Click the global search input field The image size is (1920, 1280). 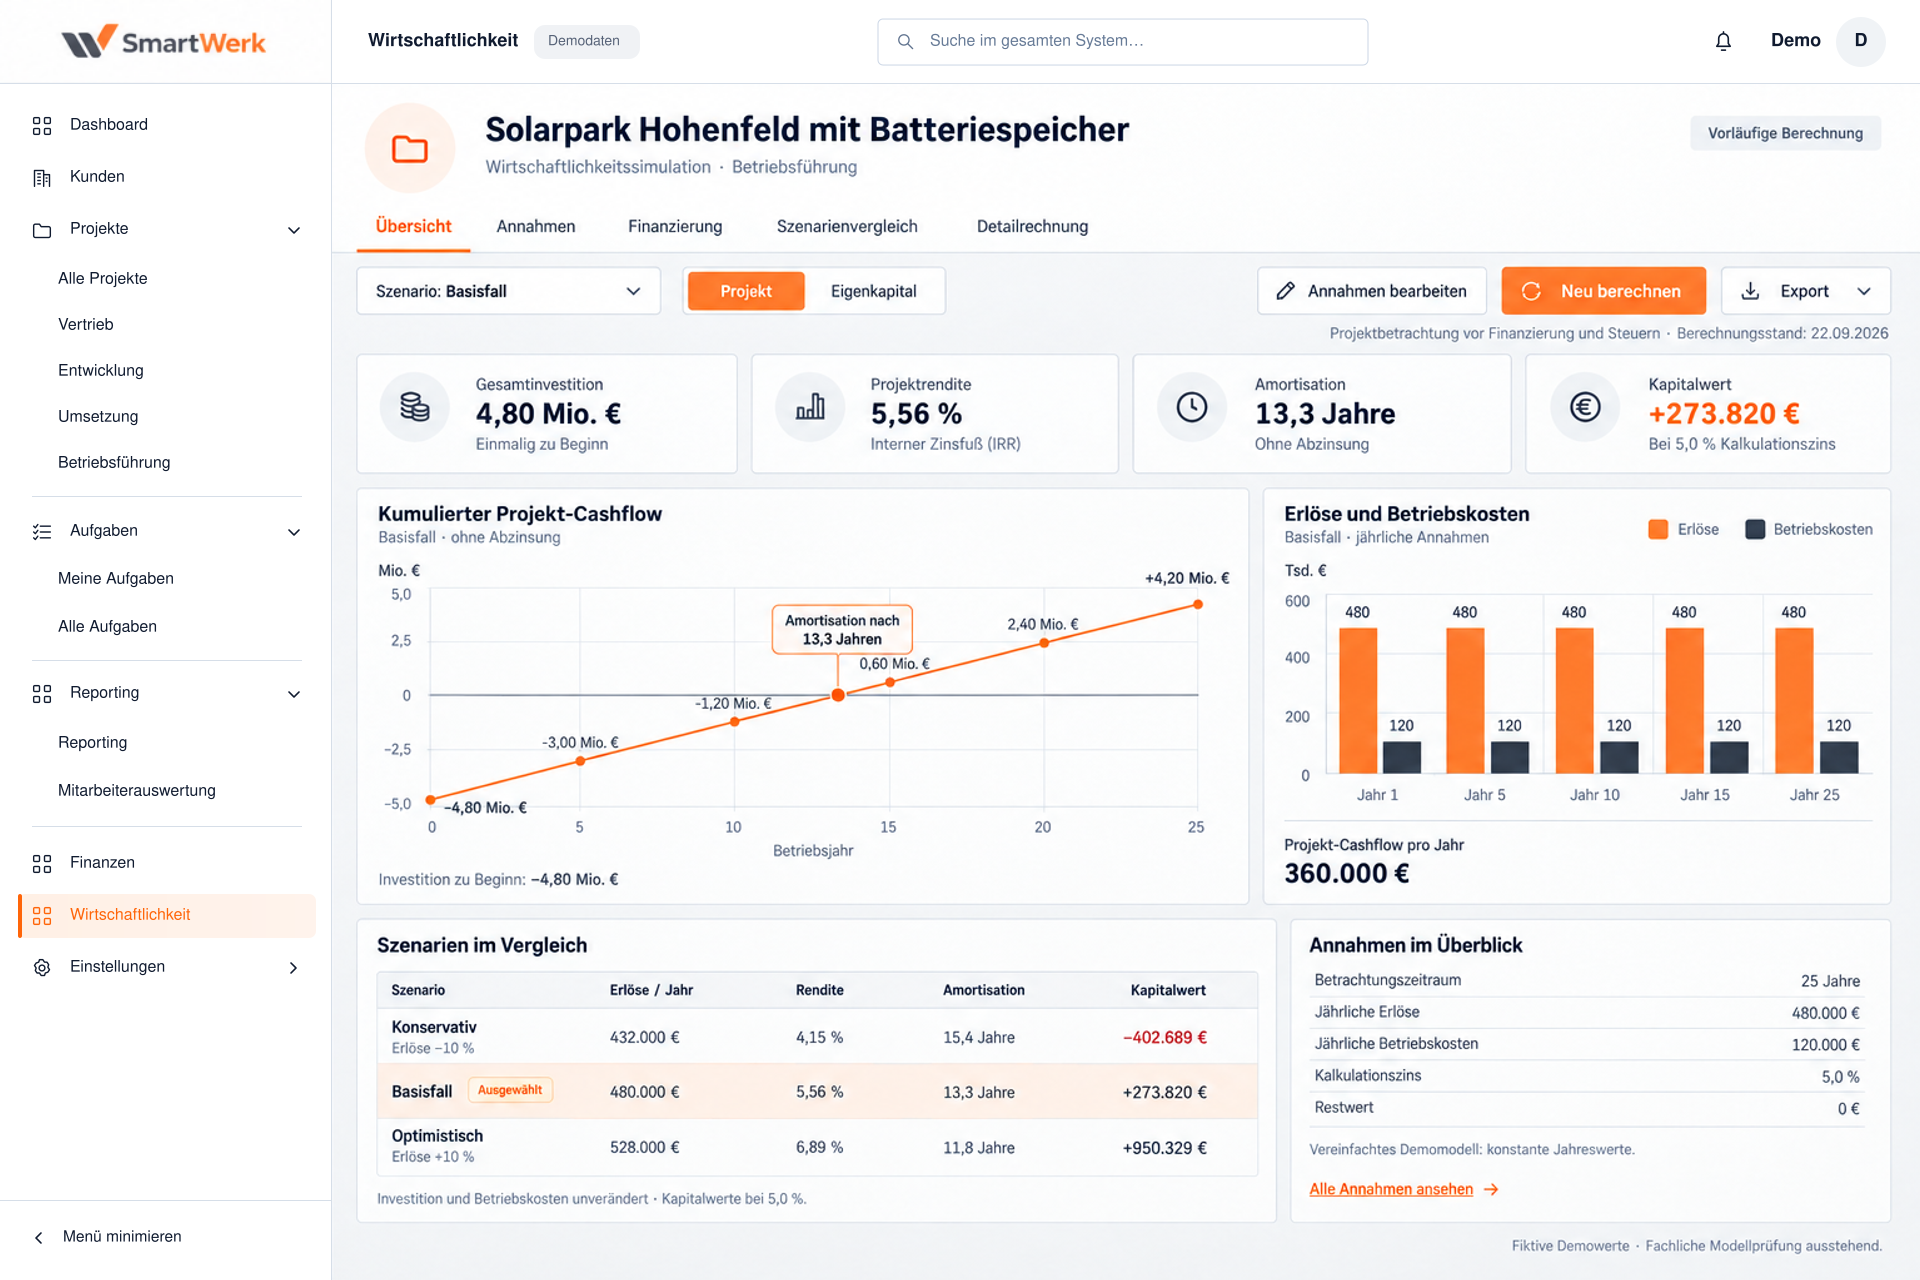pos(1123,41)
